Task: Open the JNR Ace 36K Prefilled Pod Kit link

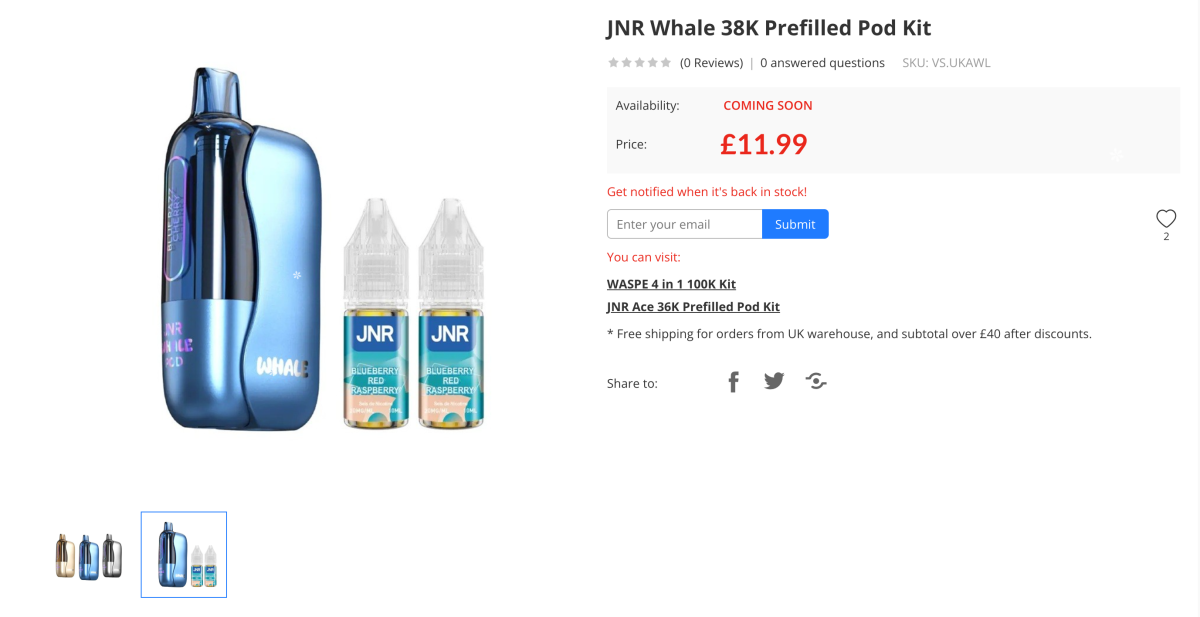Action: (693, 306)
